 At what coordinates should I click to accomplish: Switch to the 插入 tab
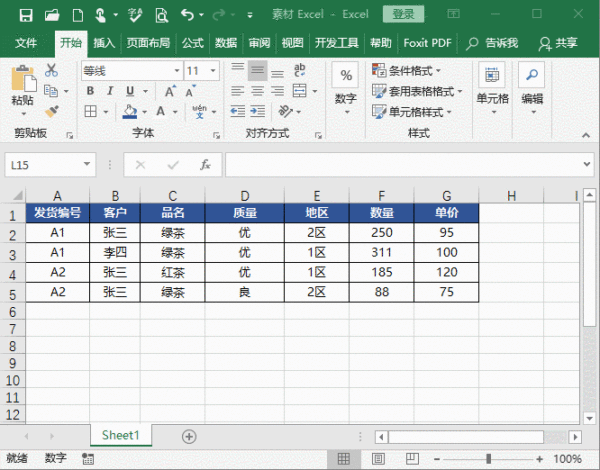(x=104, y=42)
